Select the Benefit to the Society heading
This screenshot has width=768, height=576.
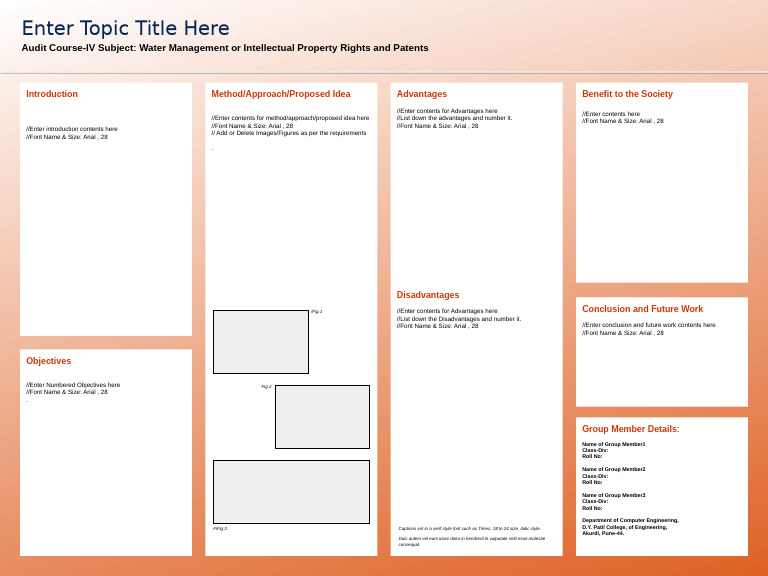coord(627,94)
